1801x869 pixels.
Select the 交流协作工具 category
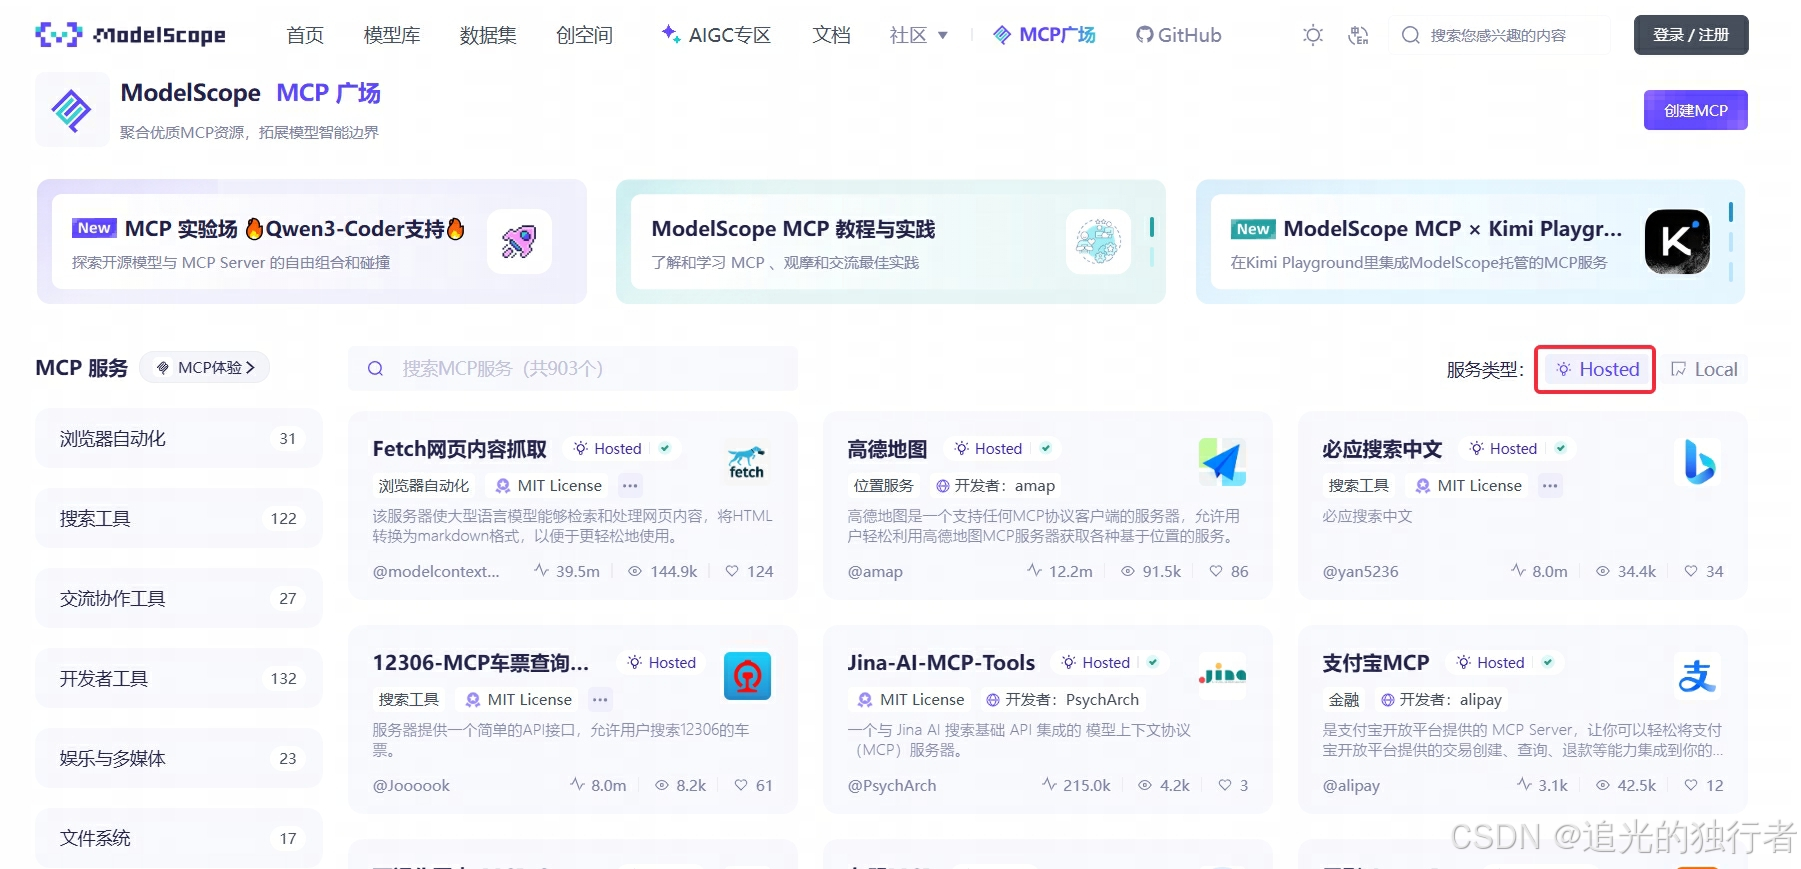coord(179,598)
